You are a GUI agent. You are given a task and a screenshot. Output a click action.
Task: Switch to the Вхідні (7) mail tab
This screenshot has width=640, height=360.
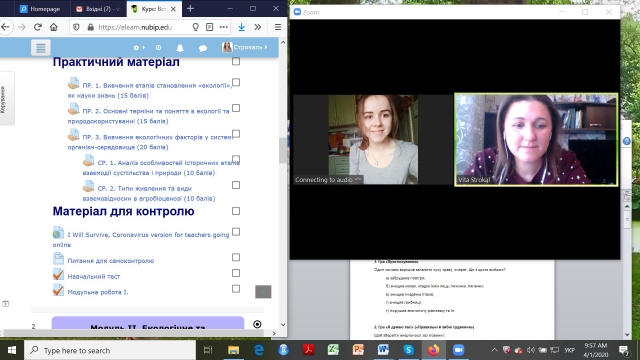pyautogui.click(x=98, y=9)
